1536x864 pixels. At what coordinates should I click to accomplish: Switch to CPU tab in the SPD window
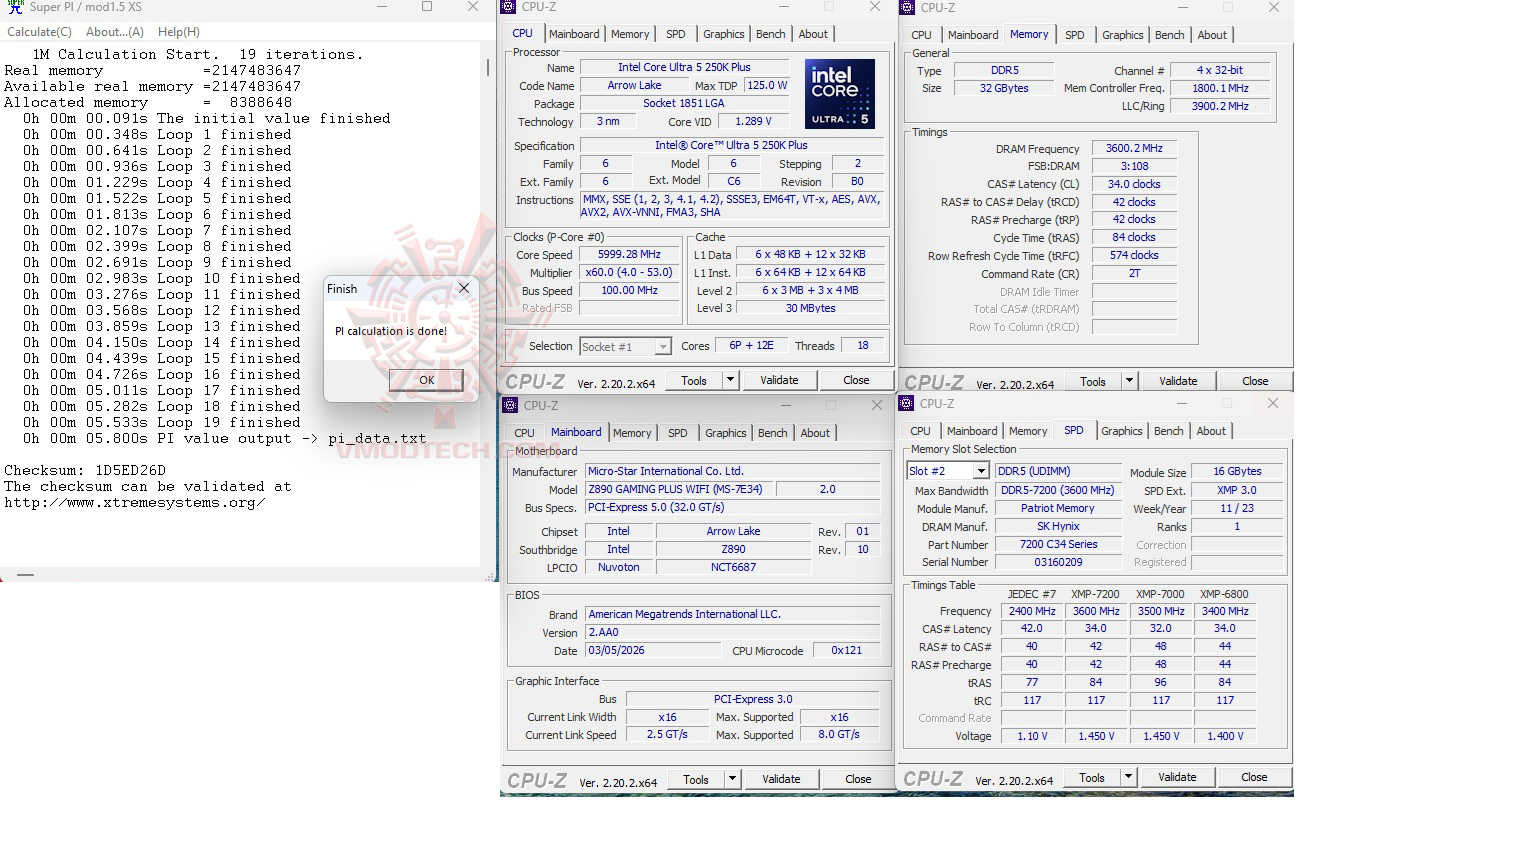[920, 431]
